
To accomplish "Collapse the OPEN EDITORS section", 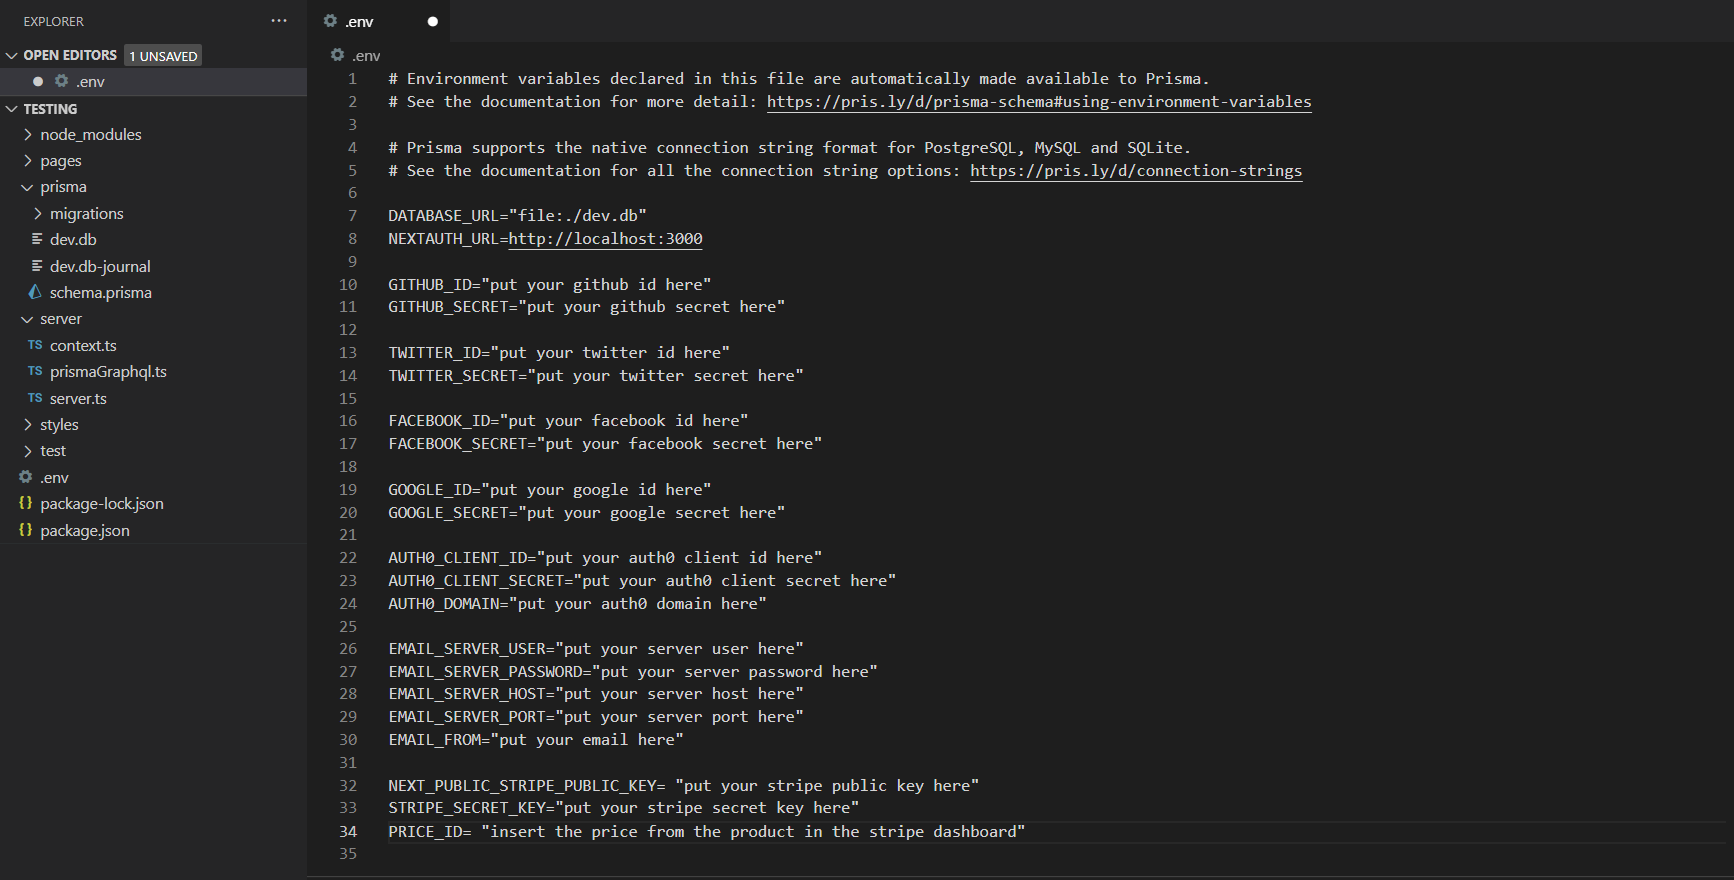I will pyautogui.click(x=12, y=55).
